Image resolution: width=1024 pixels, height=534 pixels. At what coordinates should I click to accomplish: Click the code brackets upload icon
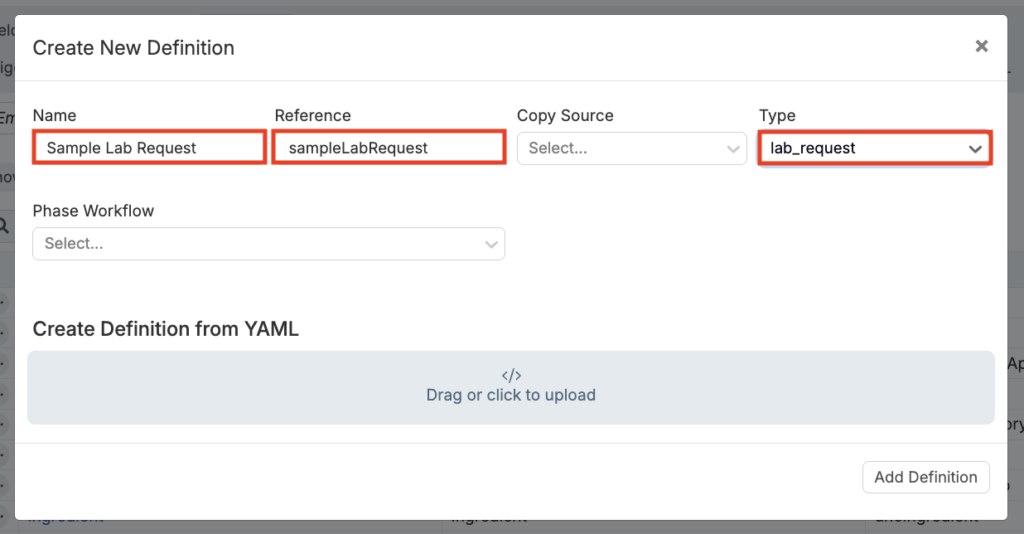[x=511, y=376]
